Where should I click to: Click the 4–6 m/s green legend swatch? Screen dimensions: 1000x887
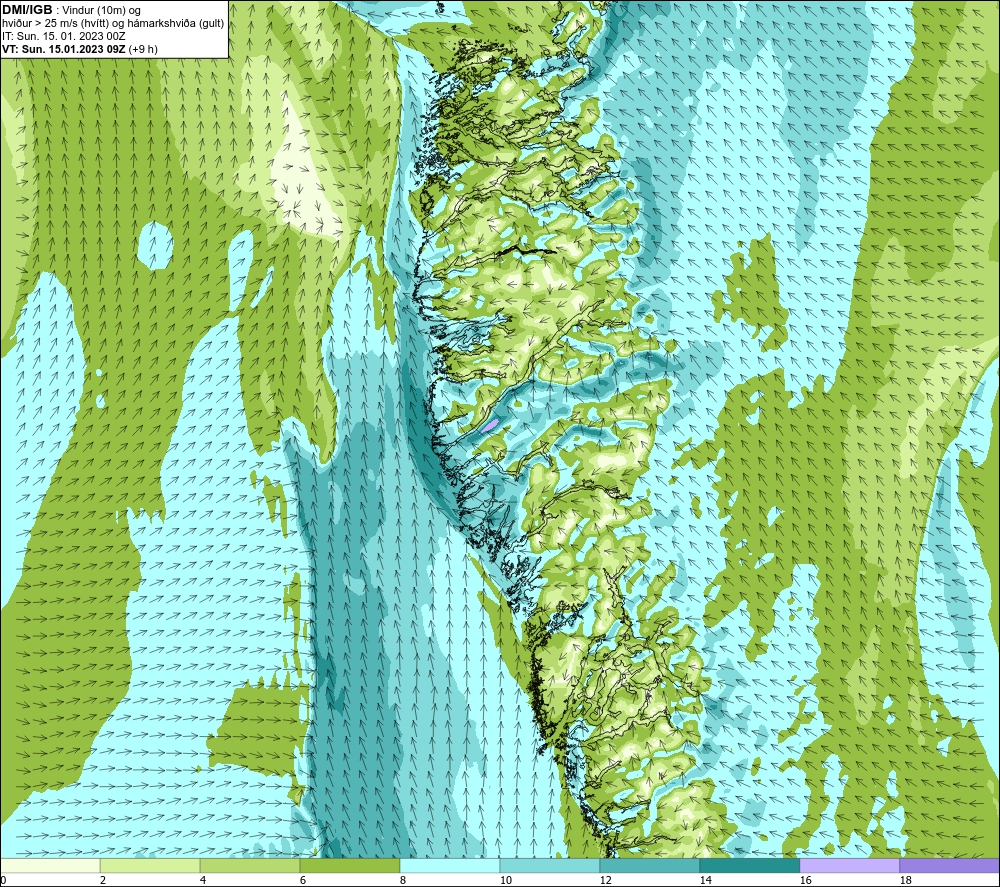point(250,865)
